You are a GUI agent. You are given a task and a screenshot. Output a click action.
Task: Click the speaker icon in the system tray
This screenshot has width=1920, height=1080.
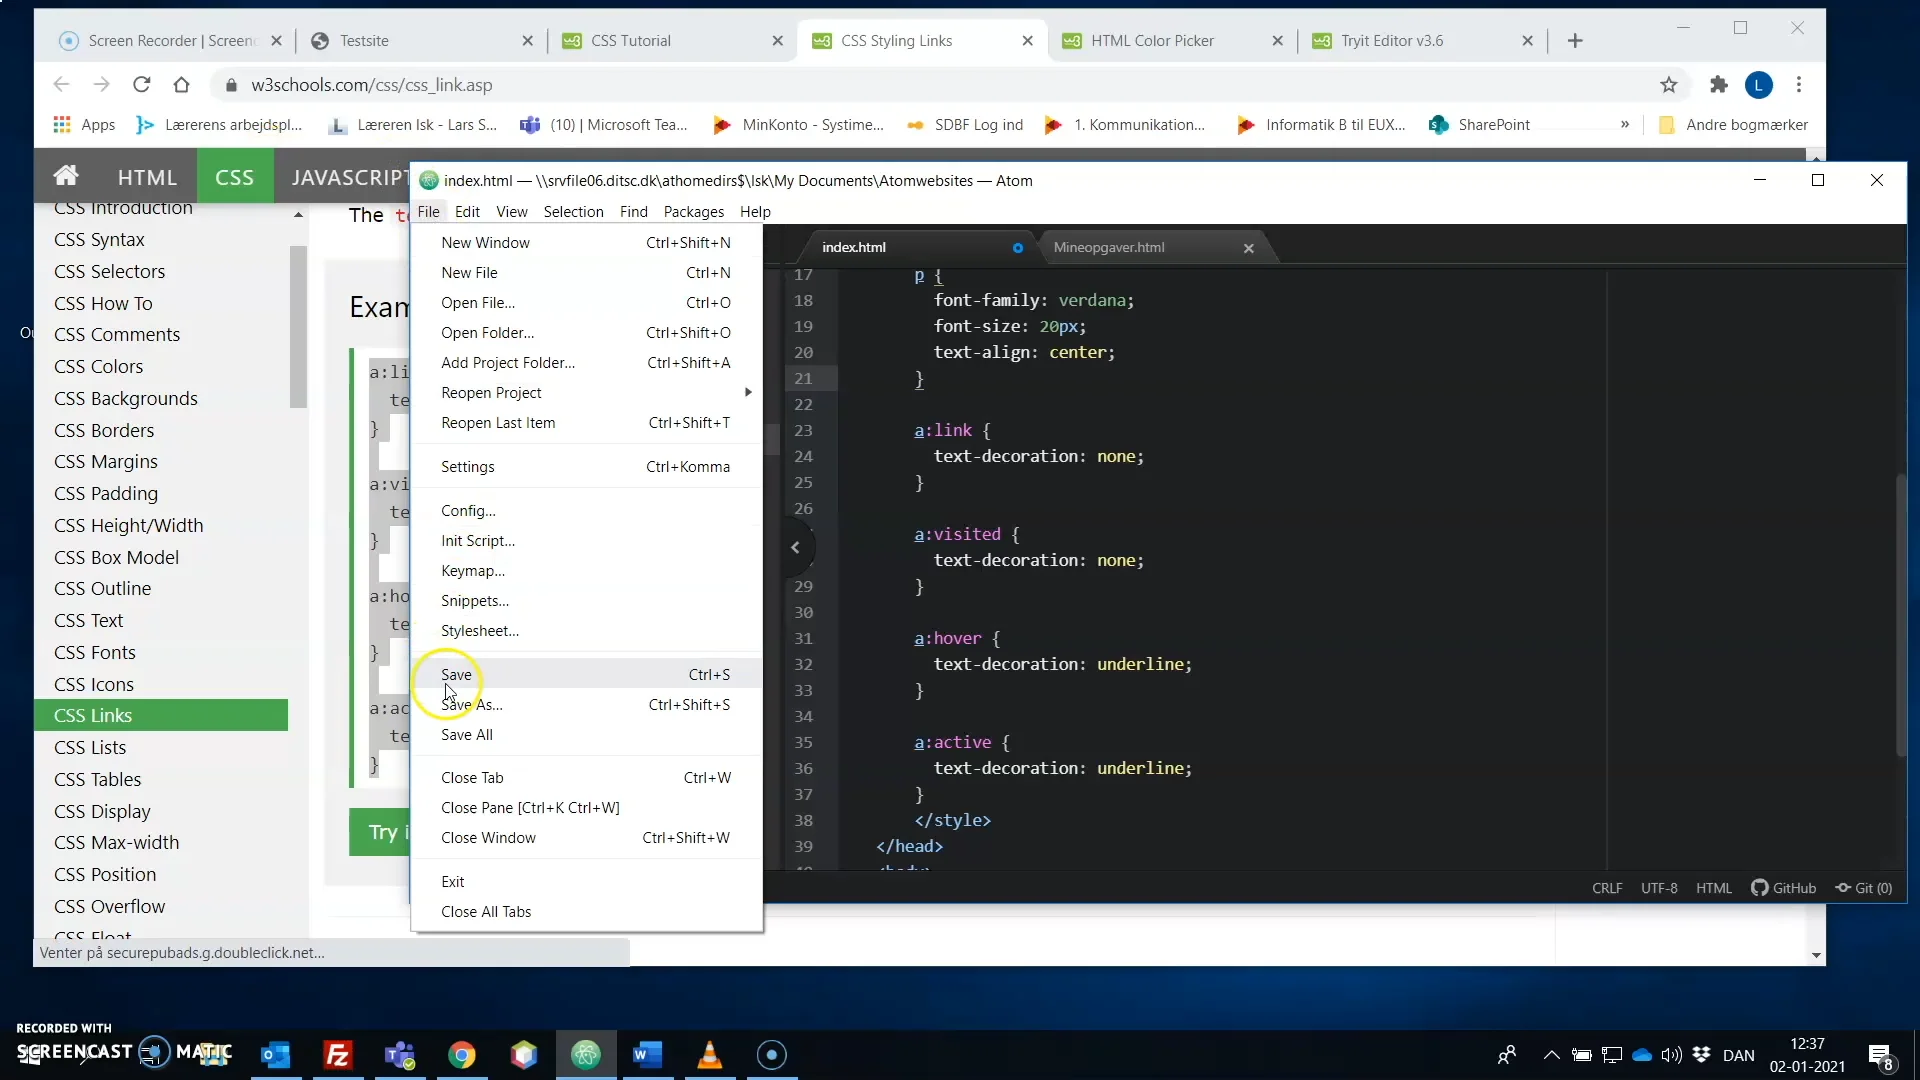(x=1673, y=1055)
